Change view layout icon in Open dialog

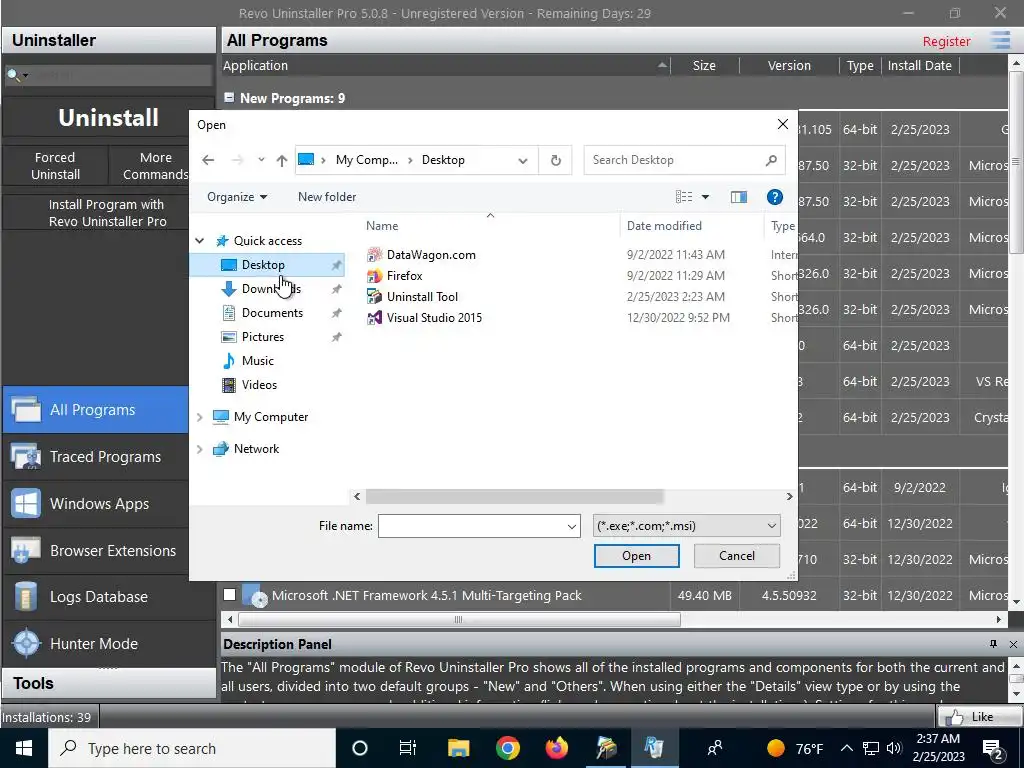(684, 197)
